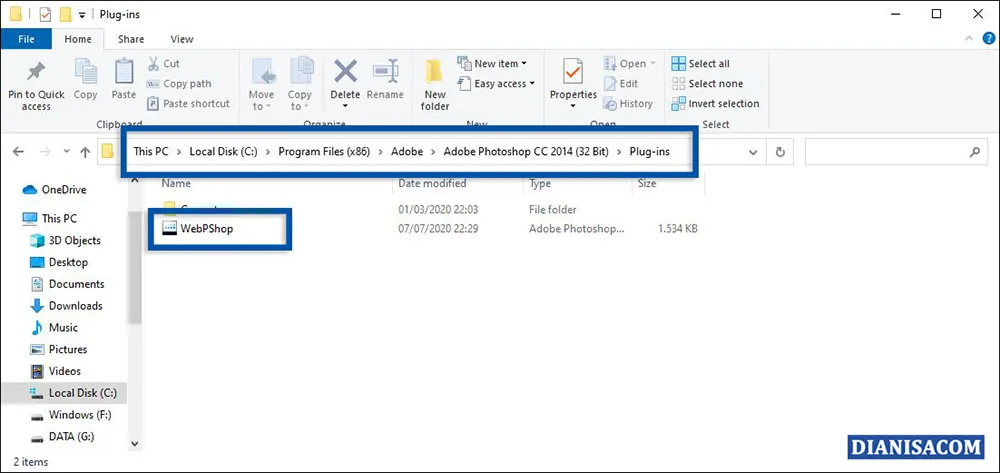Click Invert selection
Screen dimensions: 1000x473
coord(716,103)
